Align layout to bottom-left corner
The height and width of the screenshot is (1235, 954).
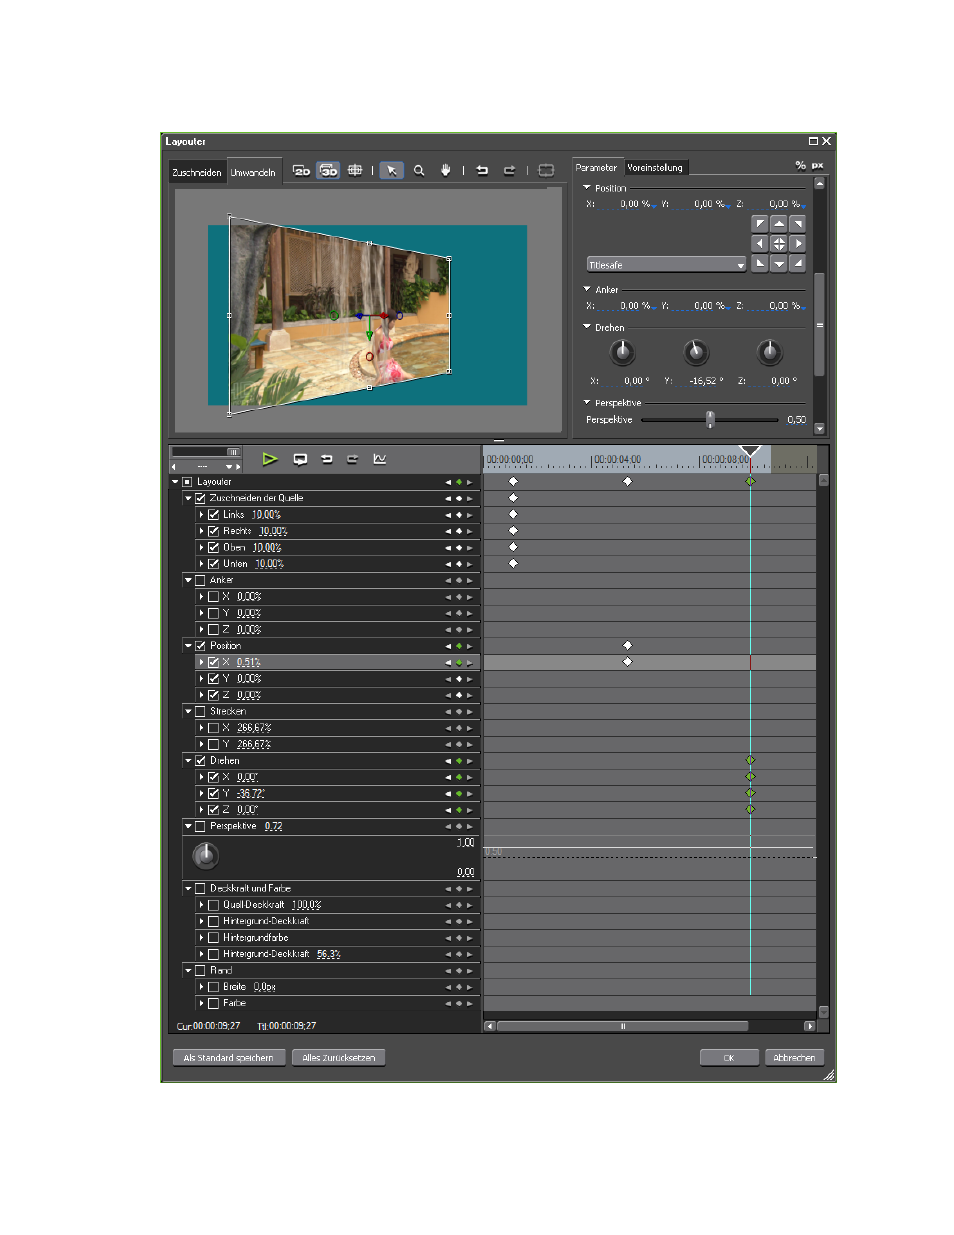pos(760,263)
